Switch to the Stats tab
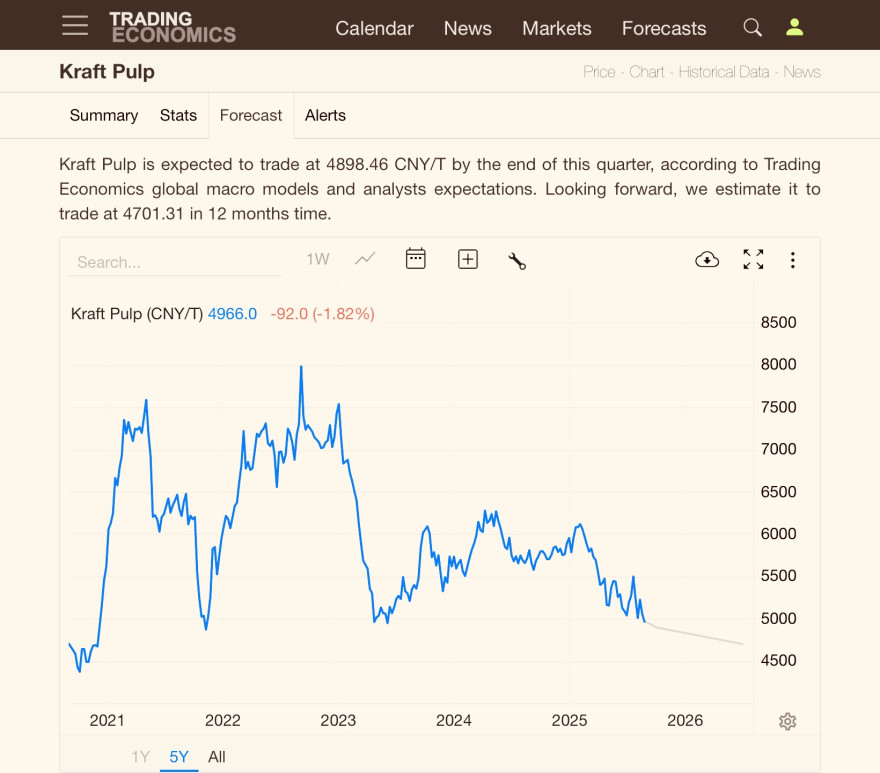 178,115
